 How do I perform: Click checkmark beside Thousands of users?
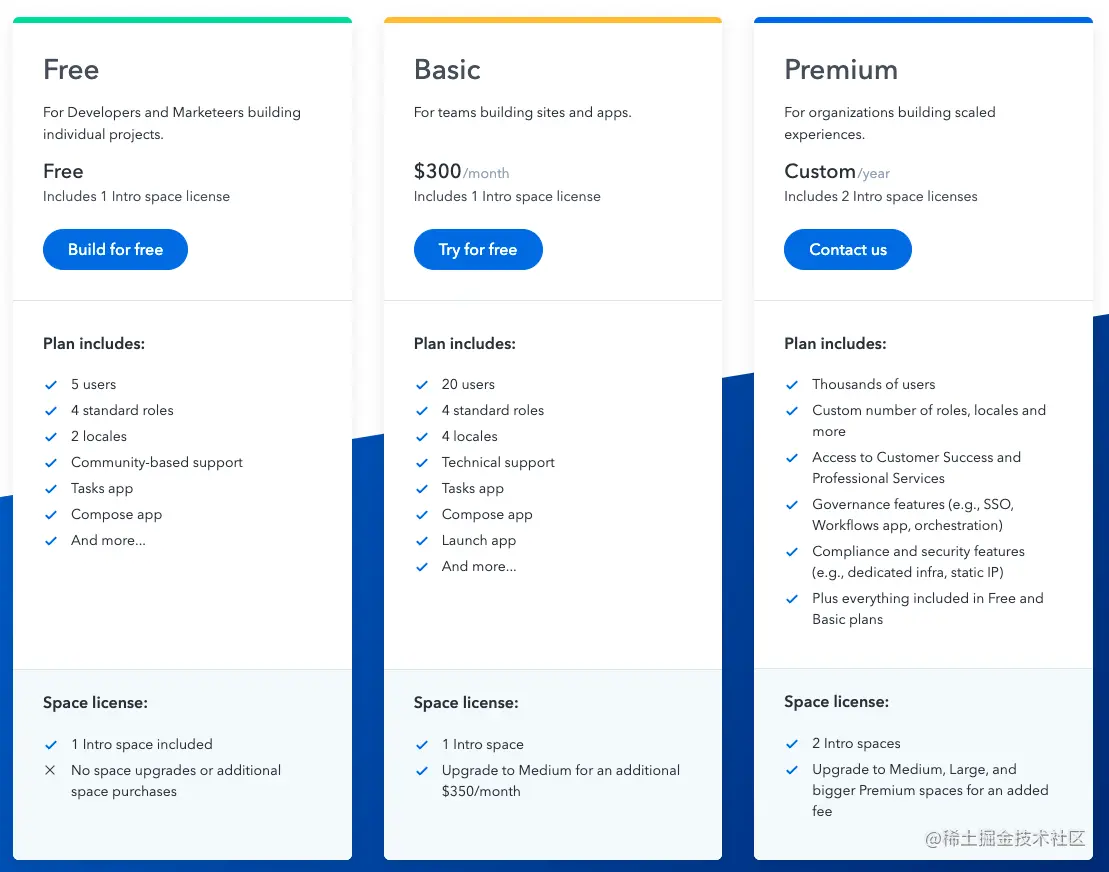(x=792, y=385)
